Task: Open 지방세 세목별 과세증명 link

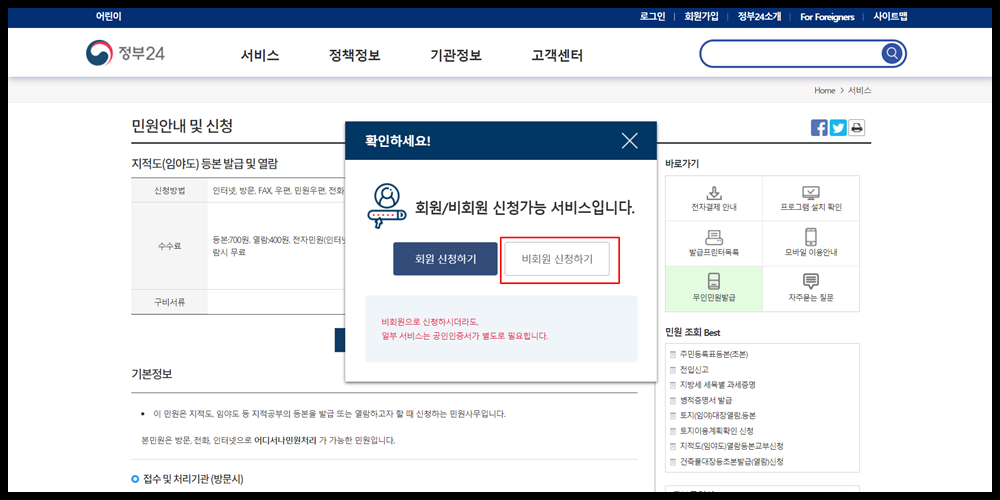Action: 717,385
